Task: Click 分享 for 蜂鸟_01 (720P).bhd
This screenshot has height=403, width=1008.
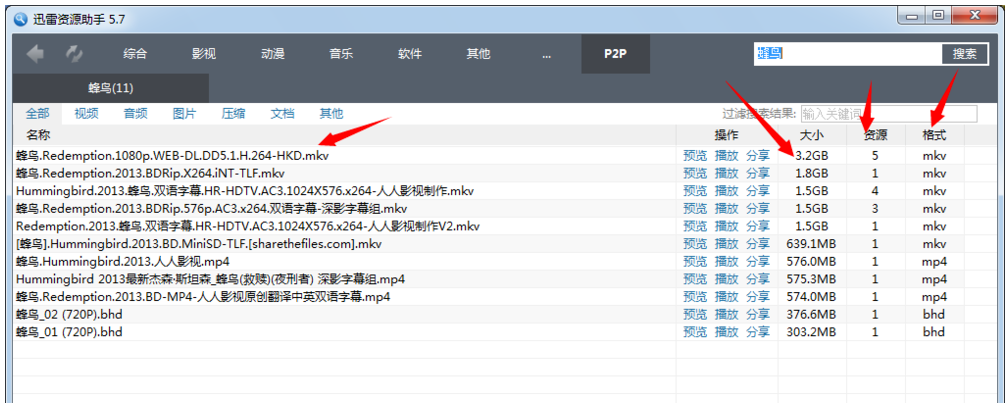Action: (758, 332)
